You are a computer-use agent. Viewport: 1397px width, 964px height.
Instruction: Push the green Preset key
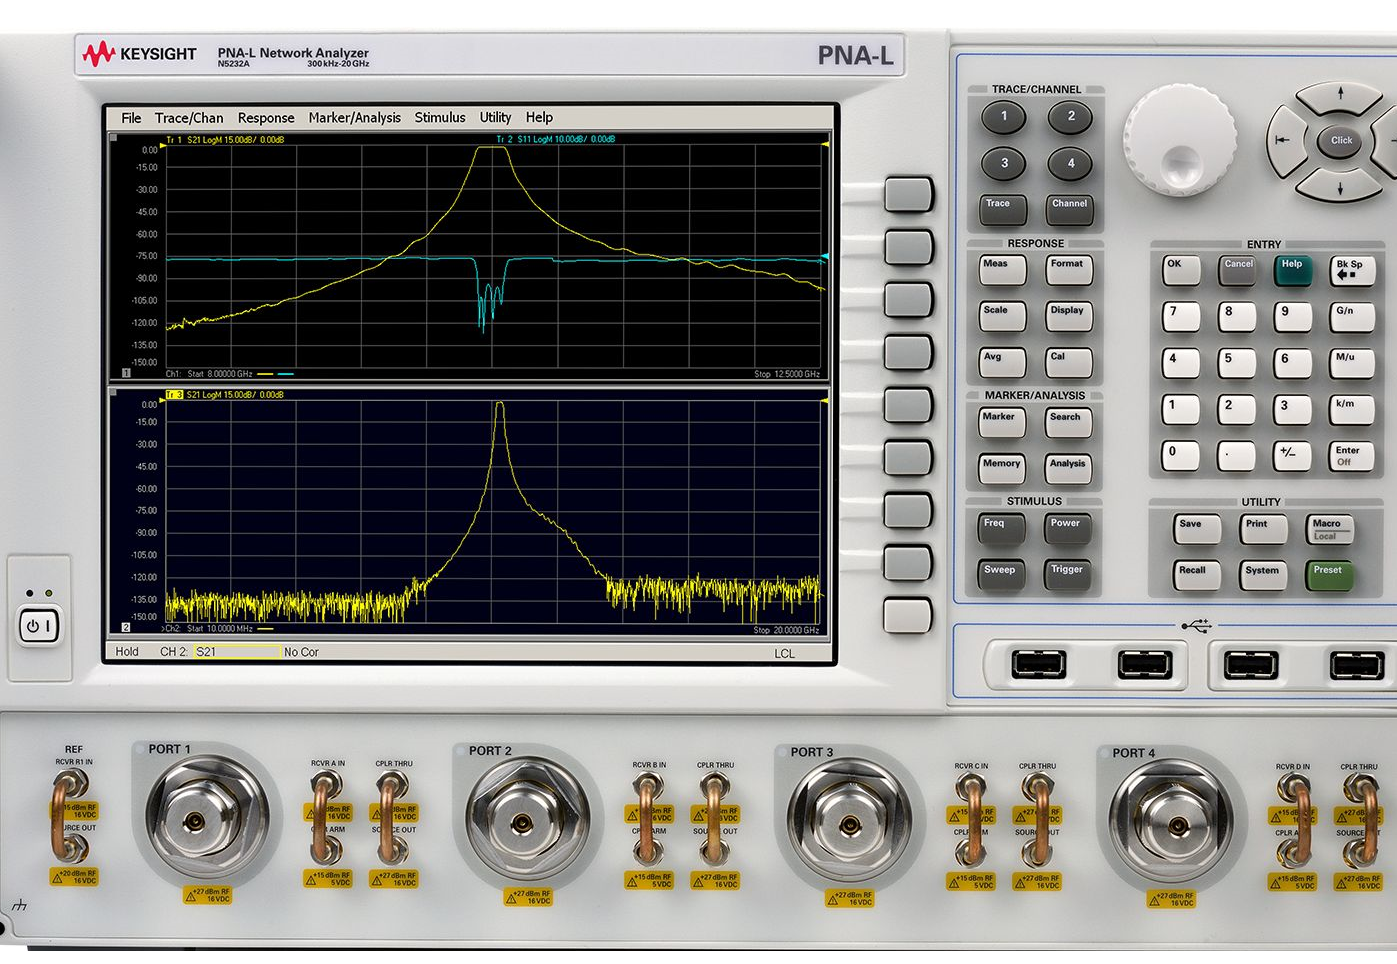(x=1331, y=575)
